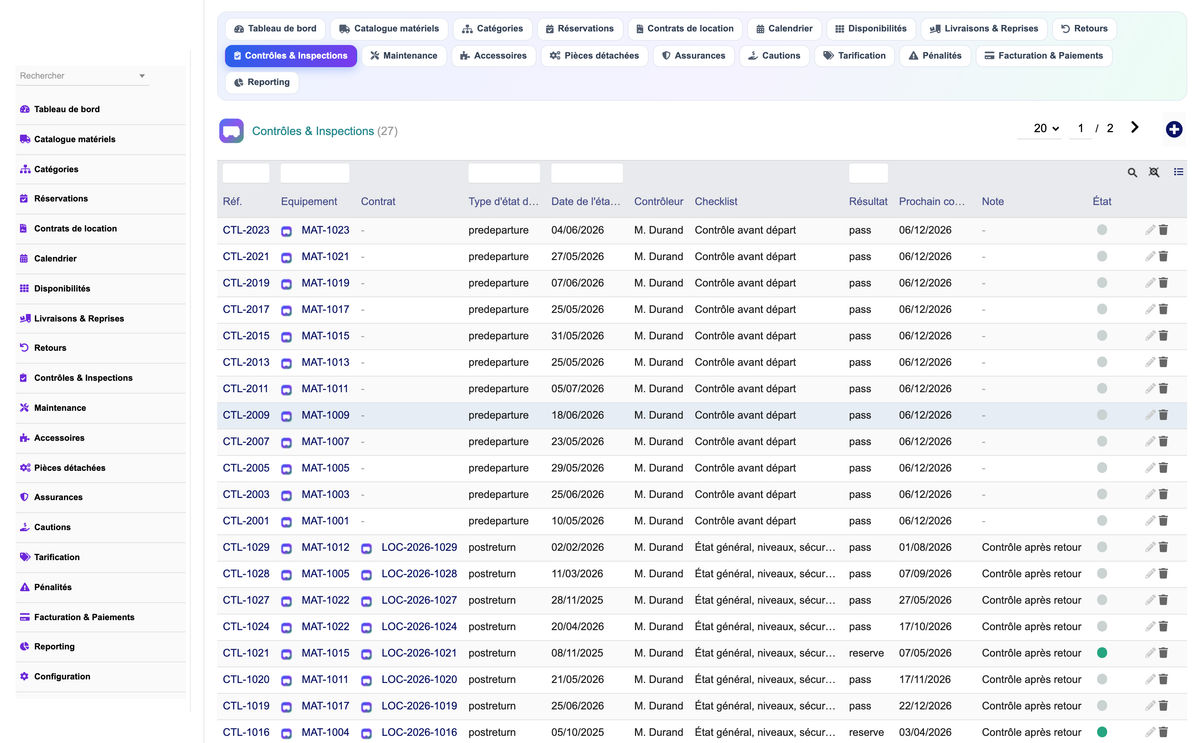Open the Rechercher sidebar dropdown

click(x=83, y=76)
